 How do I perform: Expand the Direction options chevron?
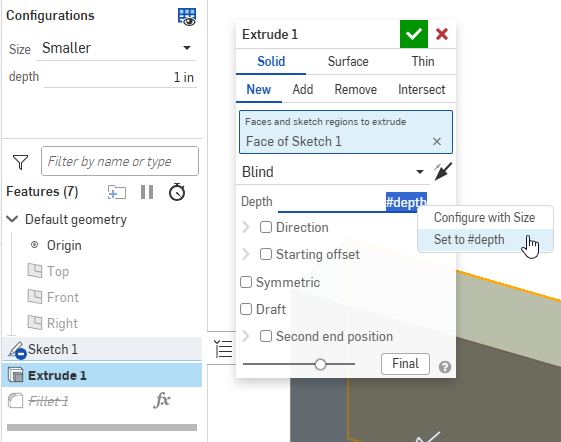click(x=246, y=227)
